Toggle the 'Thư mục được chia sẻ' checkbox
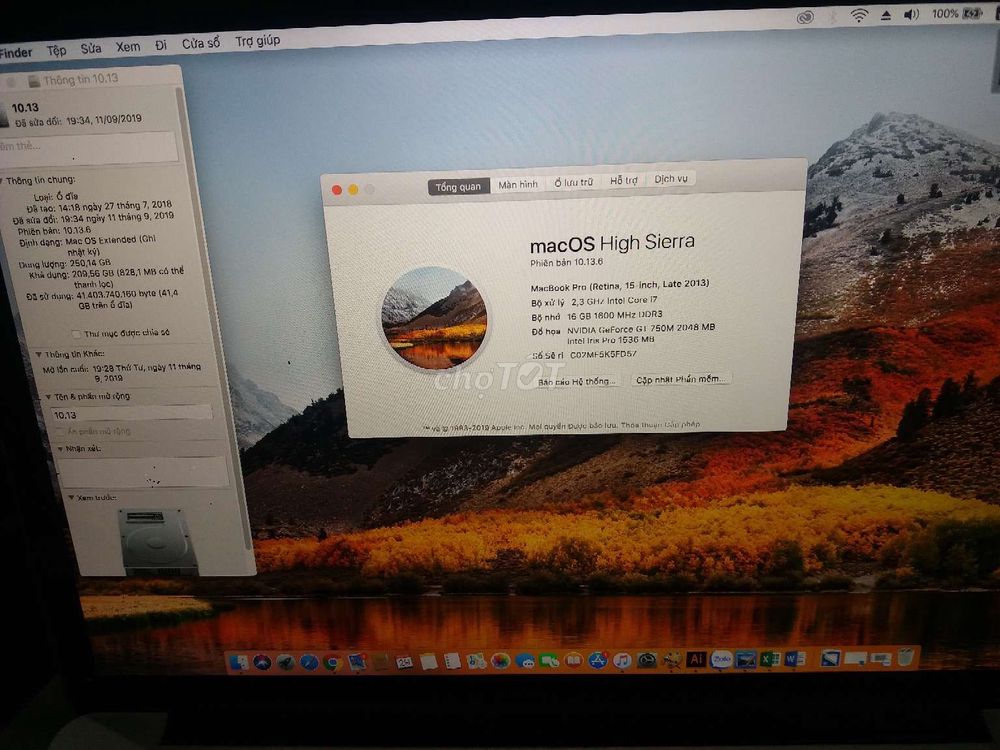Screen dimensions: 1000x750 76,334
